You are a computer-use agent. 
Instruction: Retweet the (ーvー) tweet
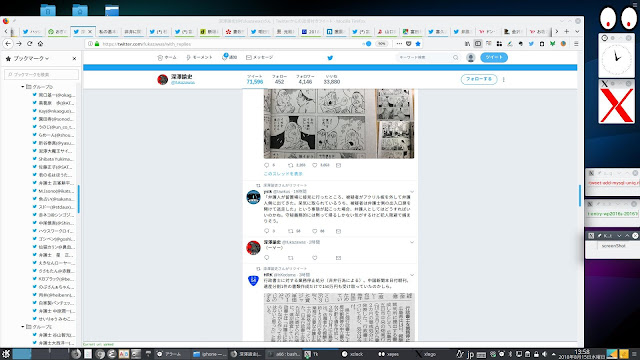pos(291,258)
